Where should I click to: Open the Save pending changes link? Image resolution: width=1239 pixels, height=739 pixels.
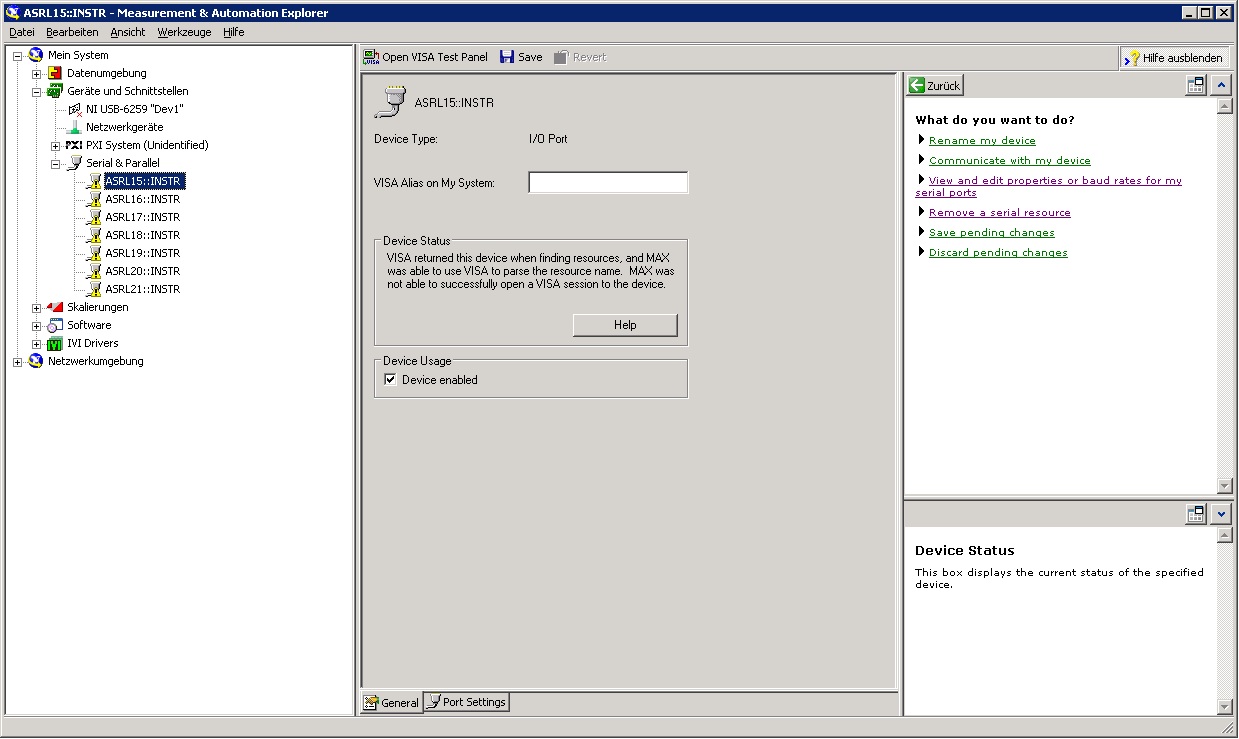(992, 233)
